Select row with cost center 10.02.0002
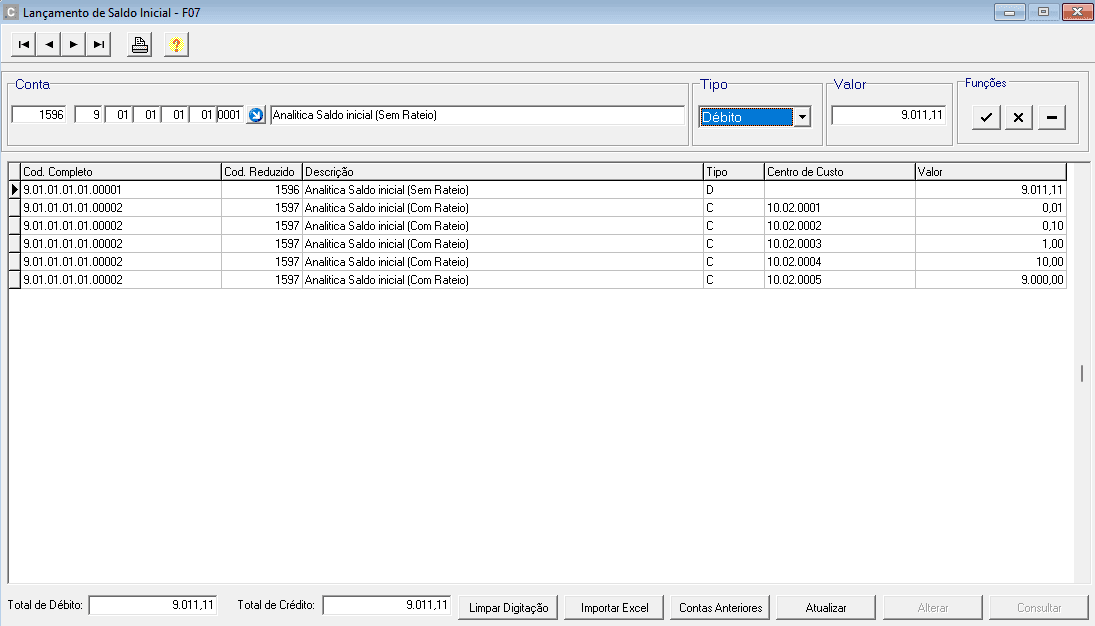The image size is (1095, 626). tap(538, 226)
